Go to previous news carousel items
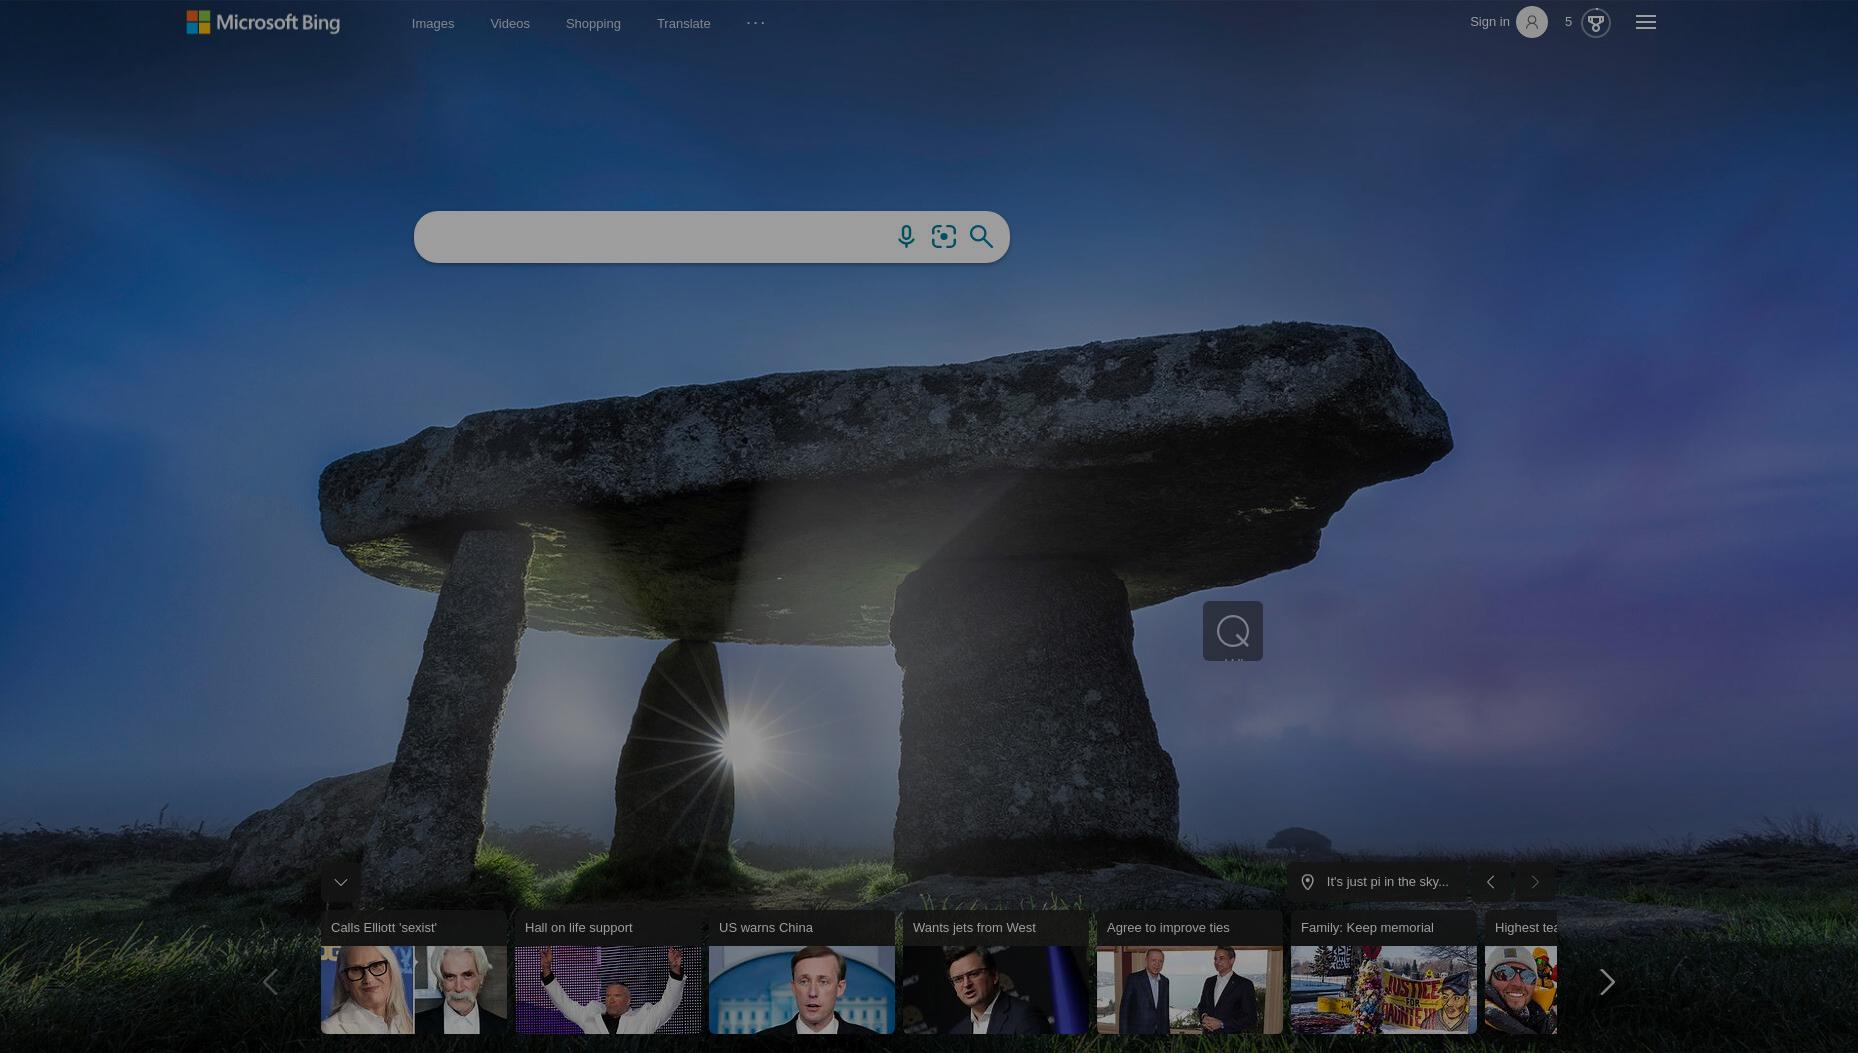The height and width of the screenshot is (1053, 1858). [270, 982]
